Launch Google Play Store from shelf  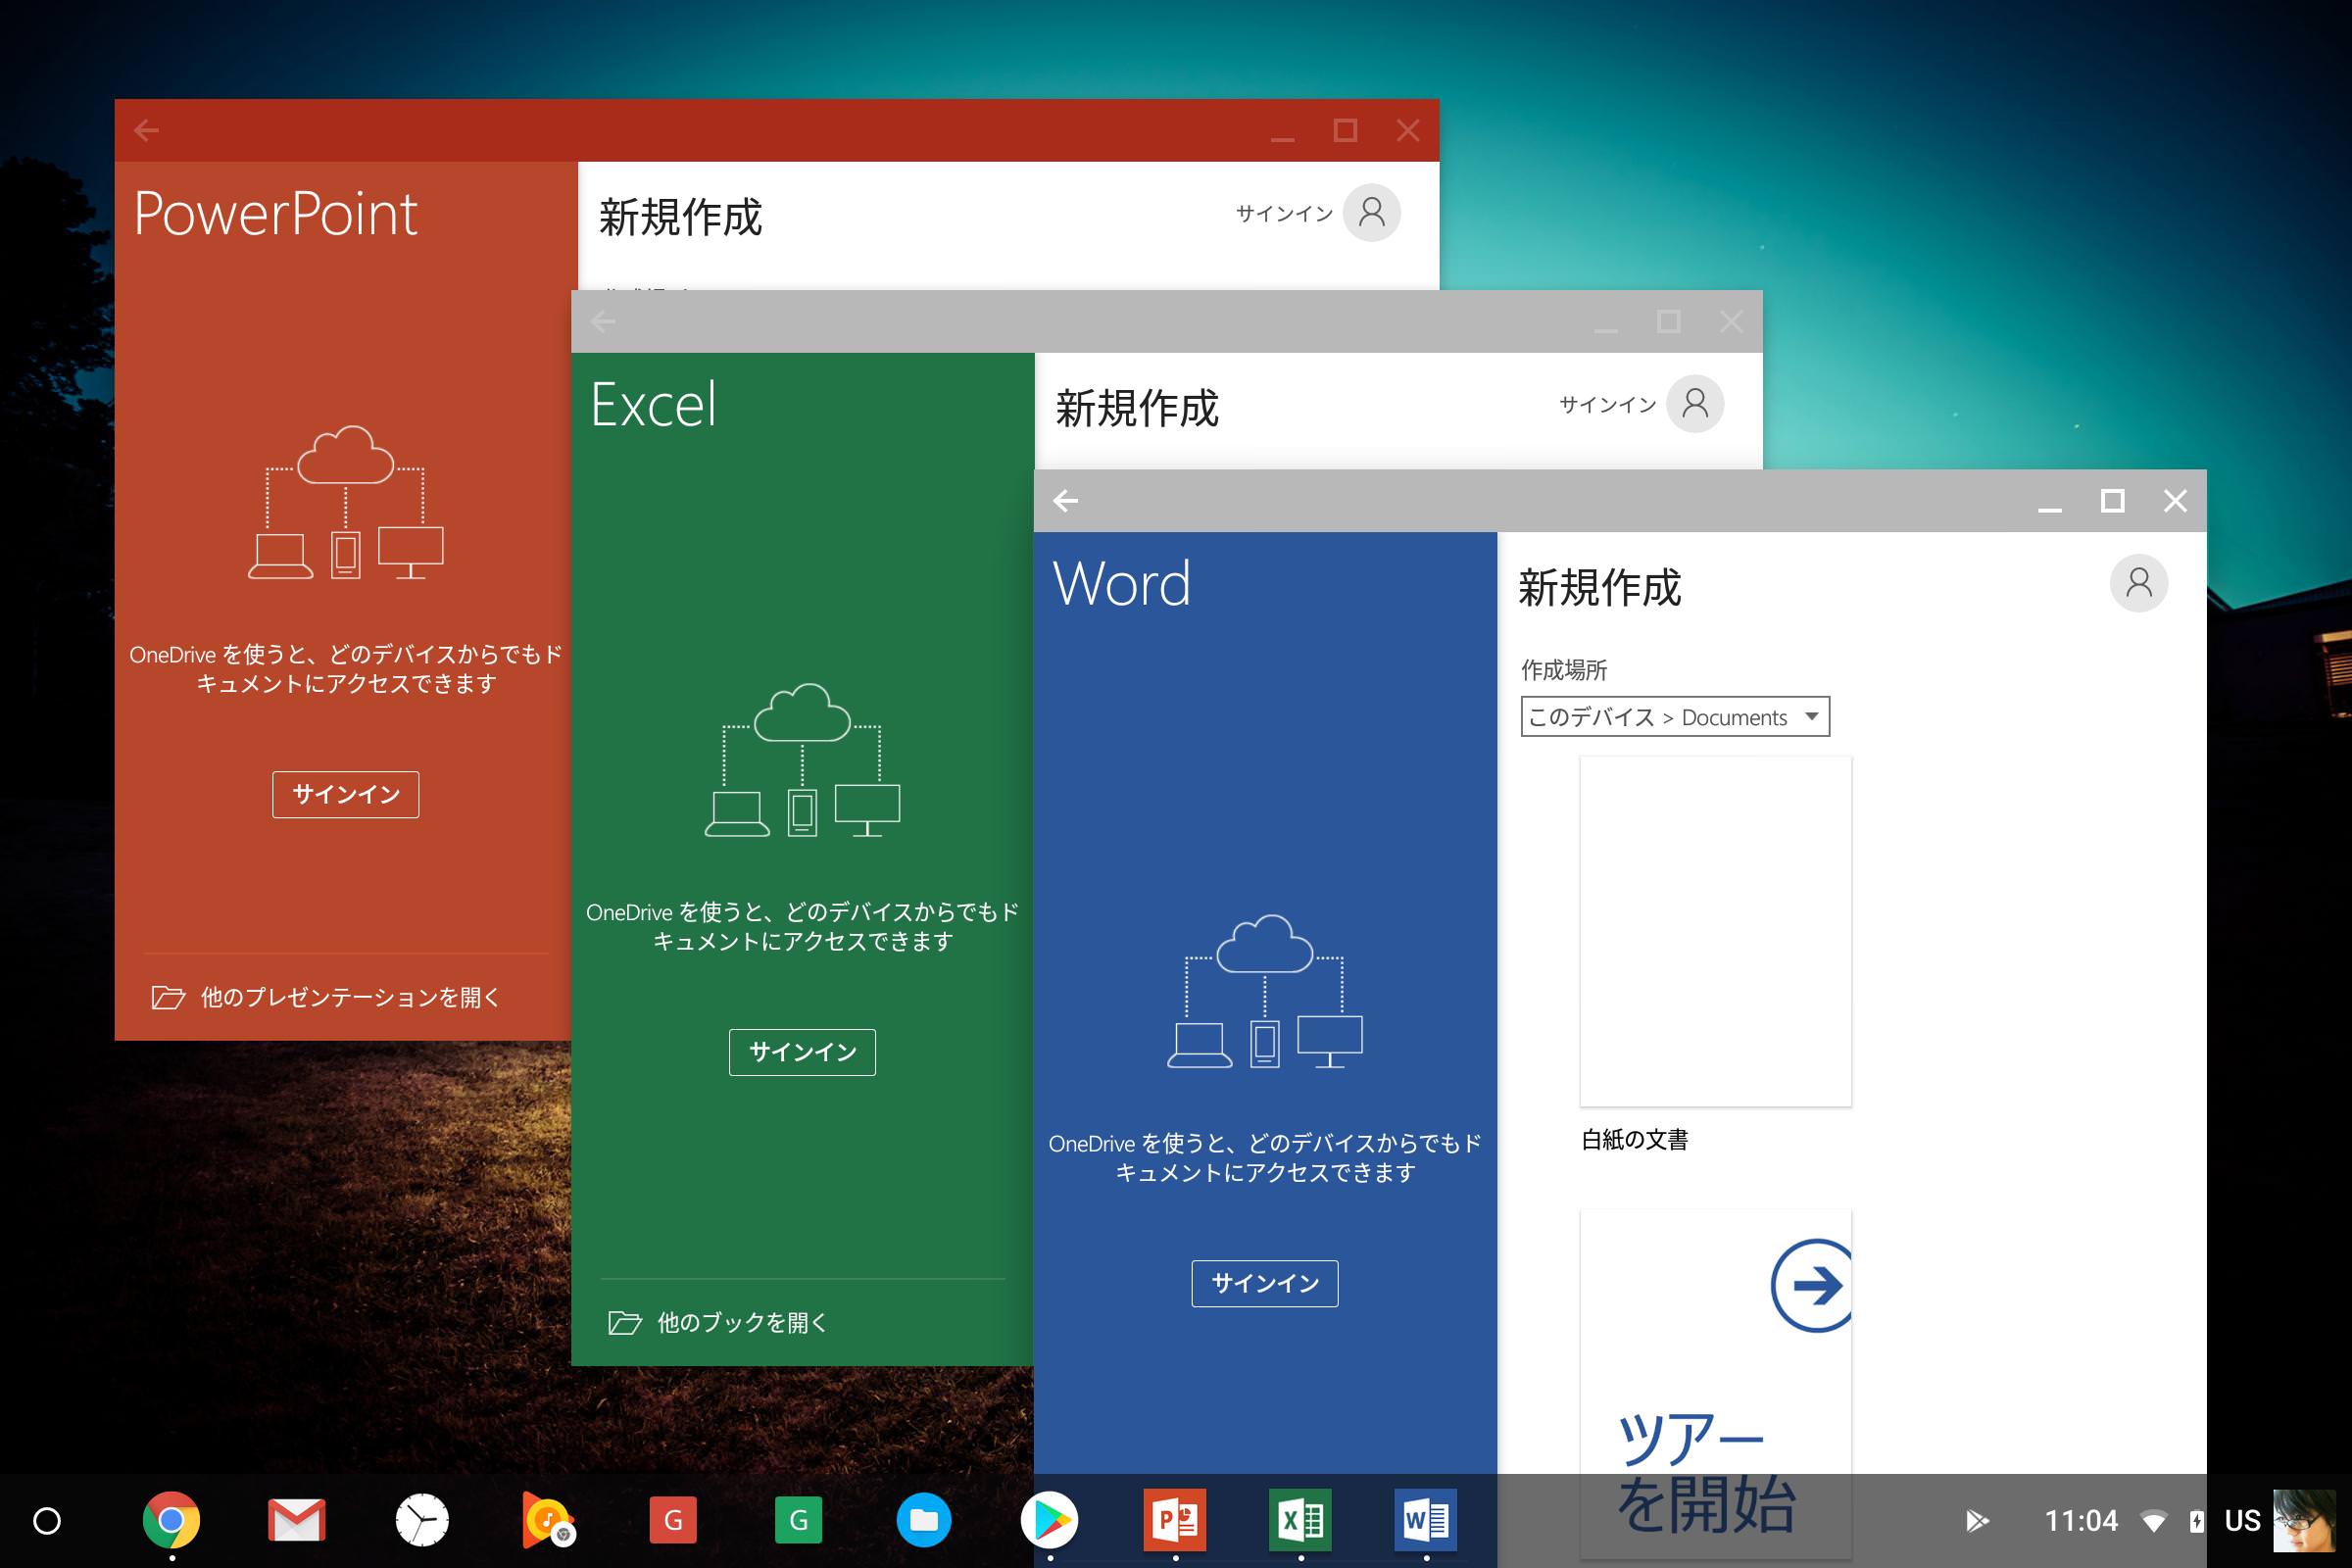pos(1049,1520)
